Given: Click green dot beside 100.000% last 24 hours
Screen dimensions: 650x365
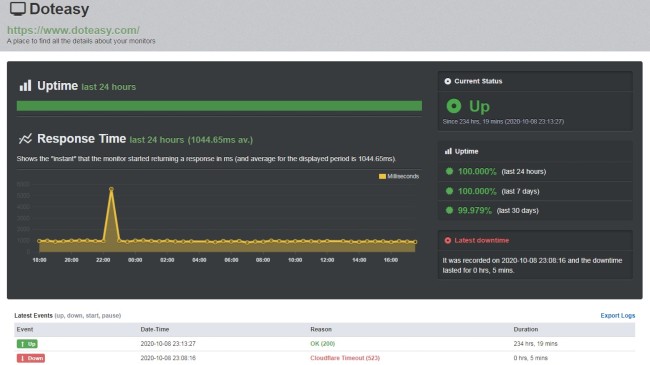Looking at the screenshot, I should (449, 171).
